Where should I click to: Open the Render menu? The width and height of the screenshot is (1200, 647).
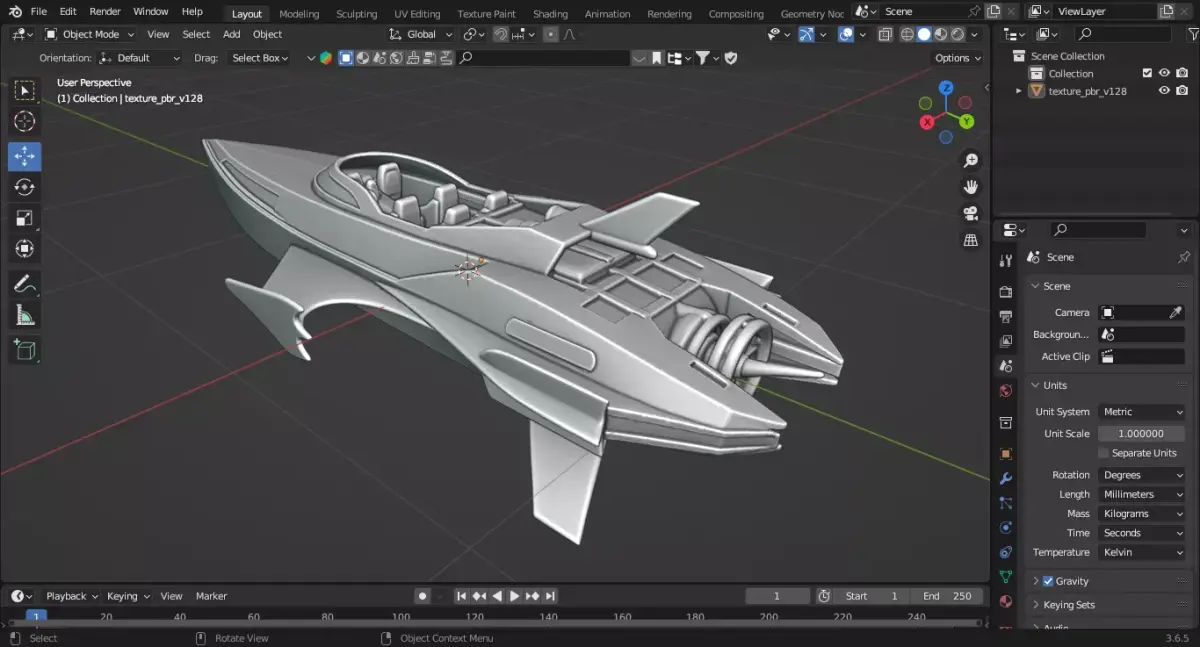pos(105,12)
